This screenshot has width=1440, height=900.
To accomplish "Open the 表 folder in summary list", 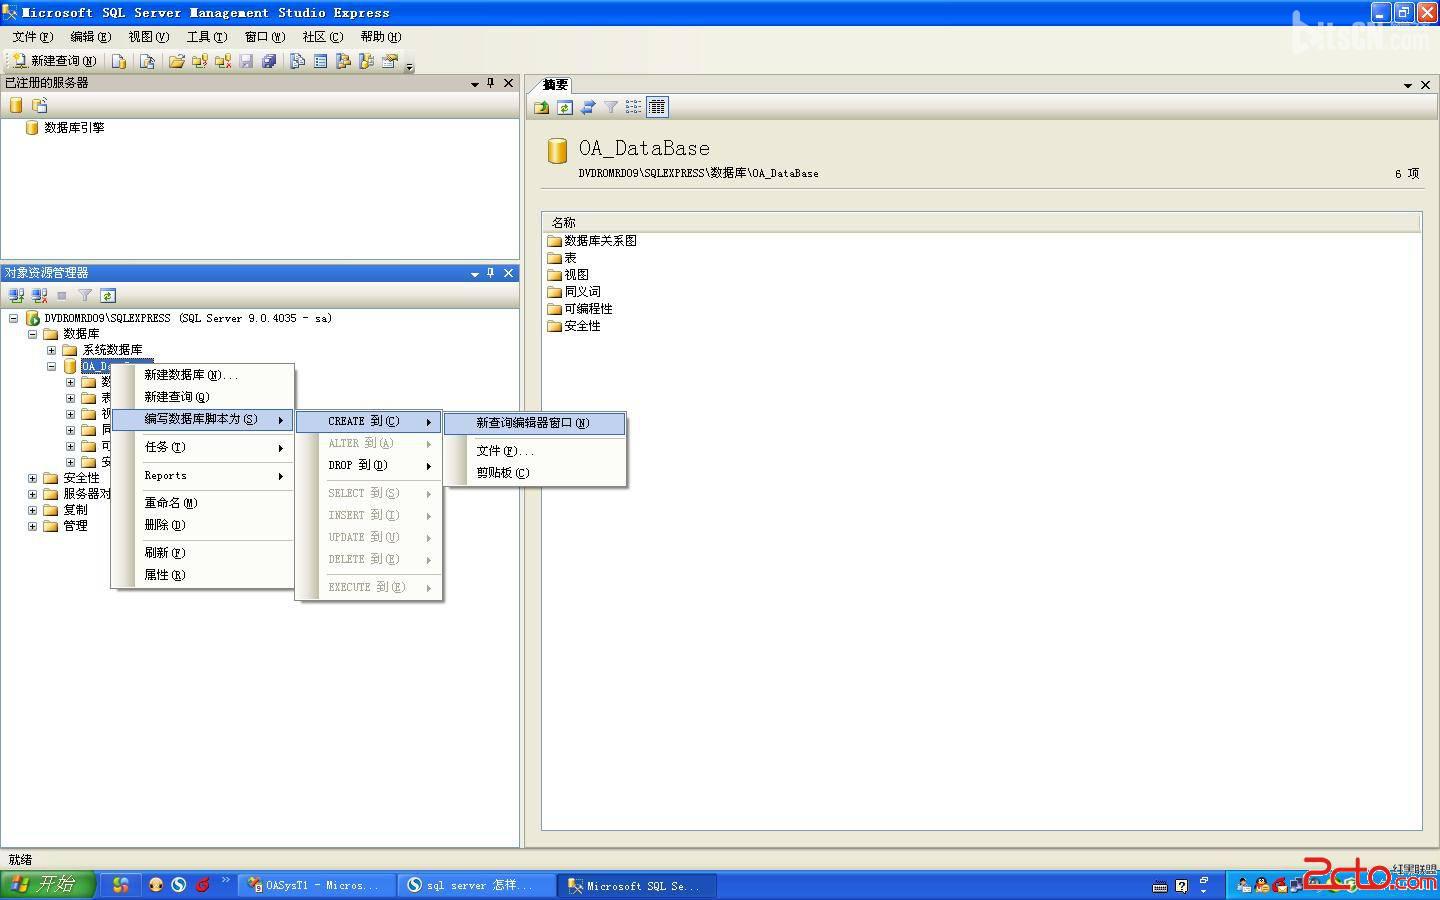I will pyautogui.click(x=570, y=258).
